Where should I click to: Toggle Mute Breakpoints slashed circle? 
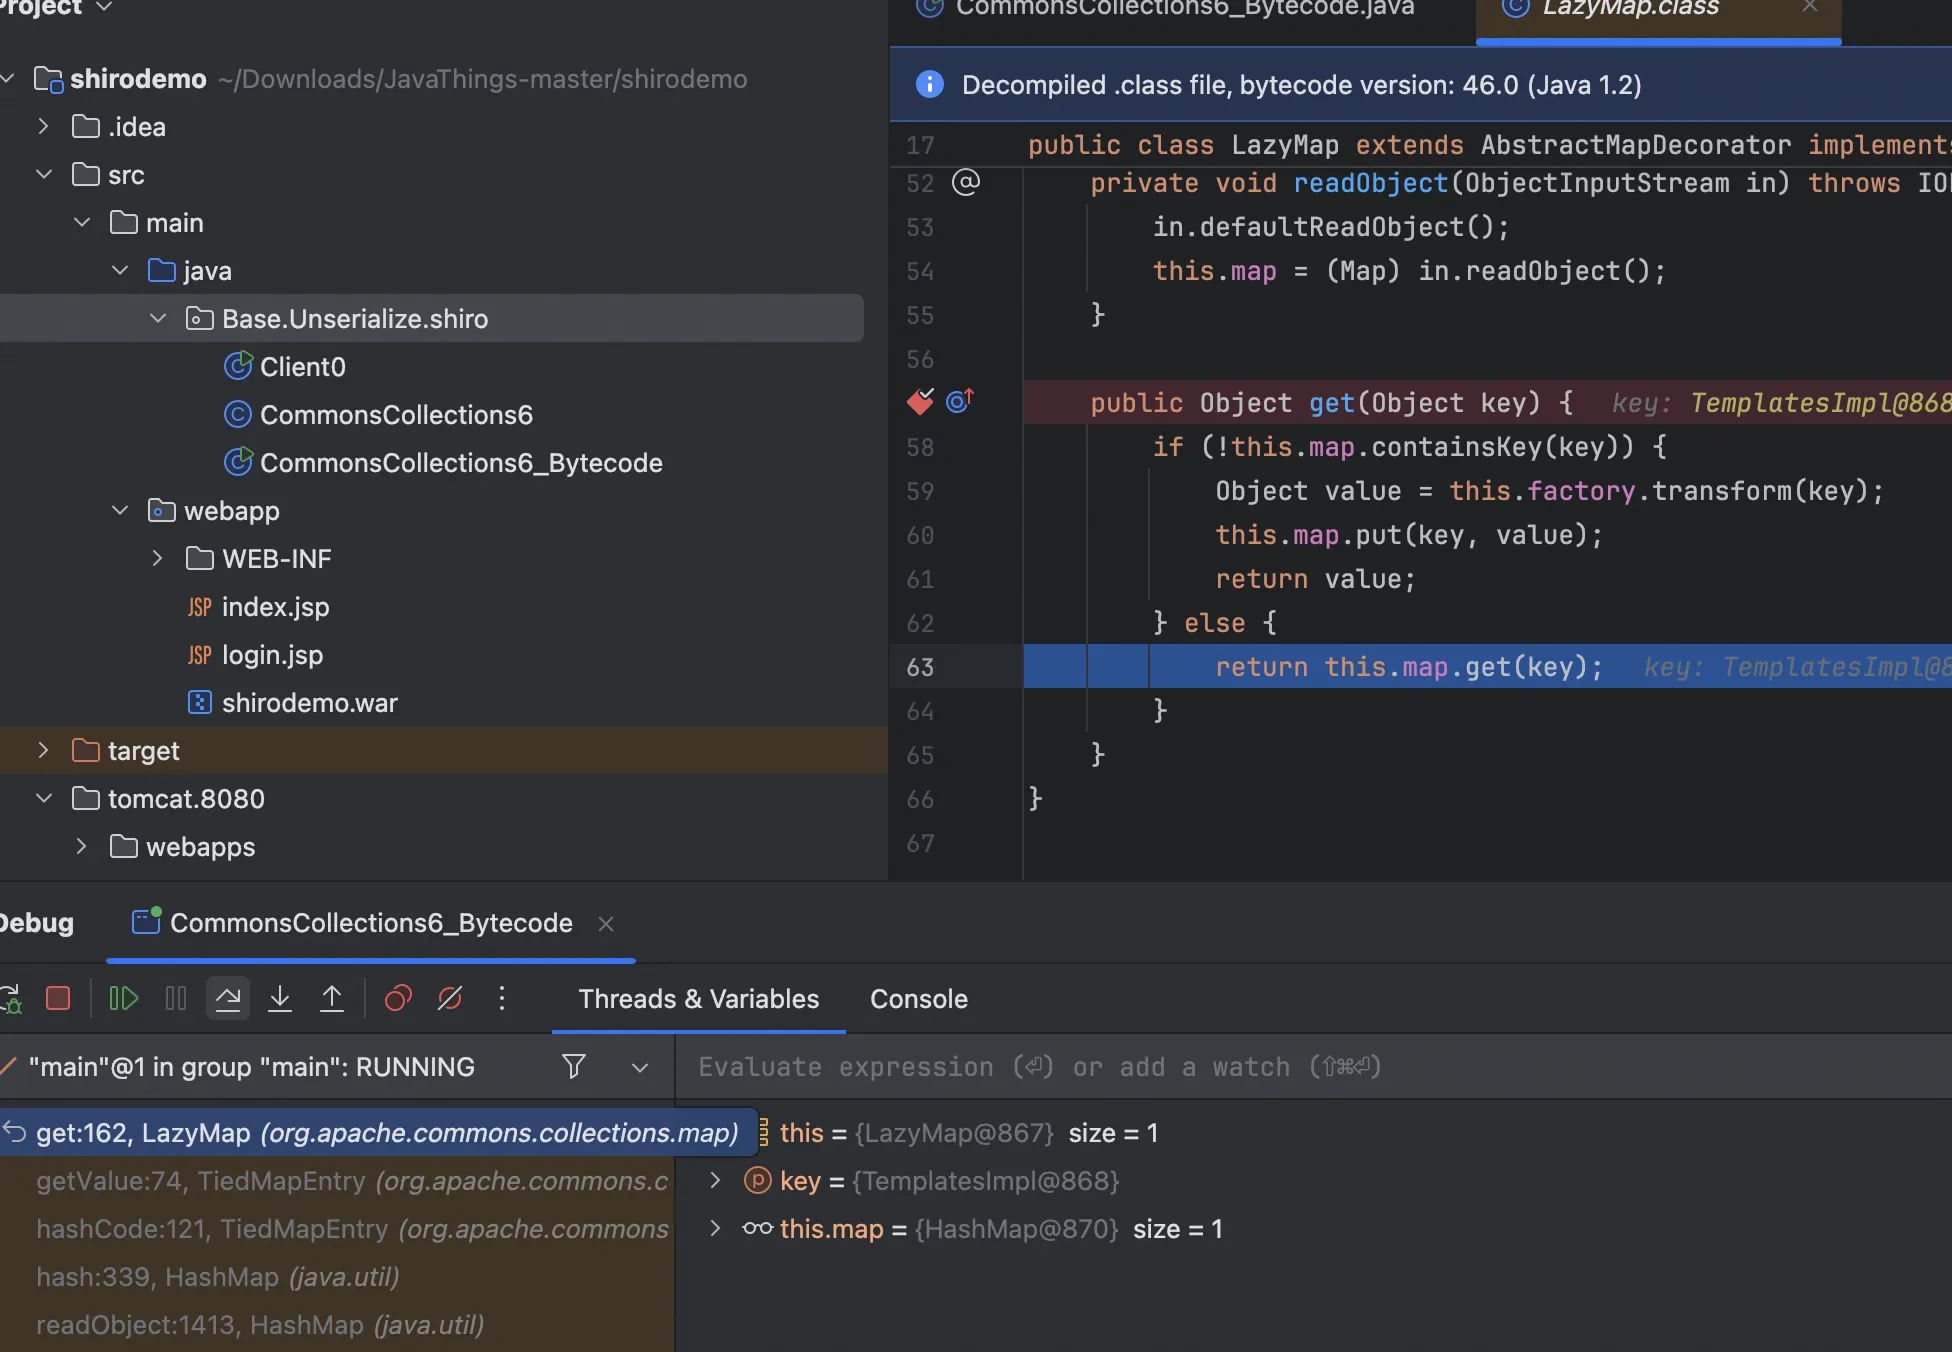click(450, 999)
